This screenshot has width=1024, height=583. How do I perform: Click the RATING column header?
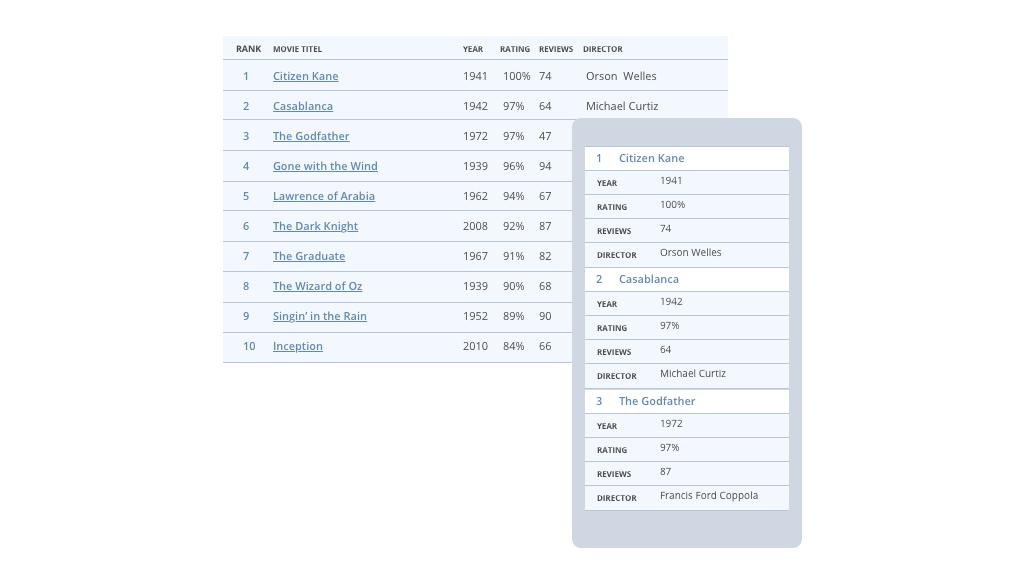click(x=514, y=49)
